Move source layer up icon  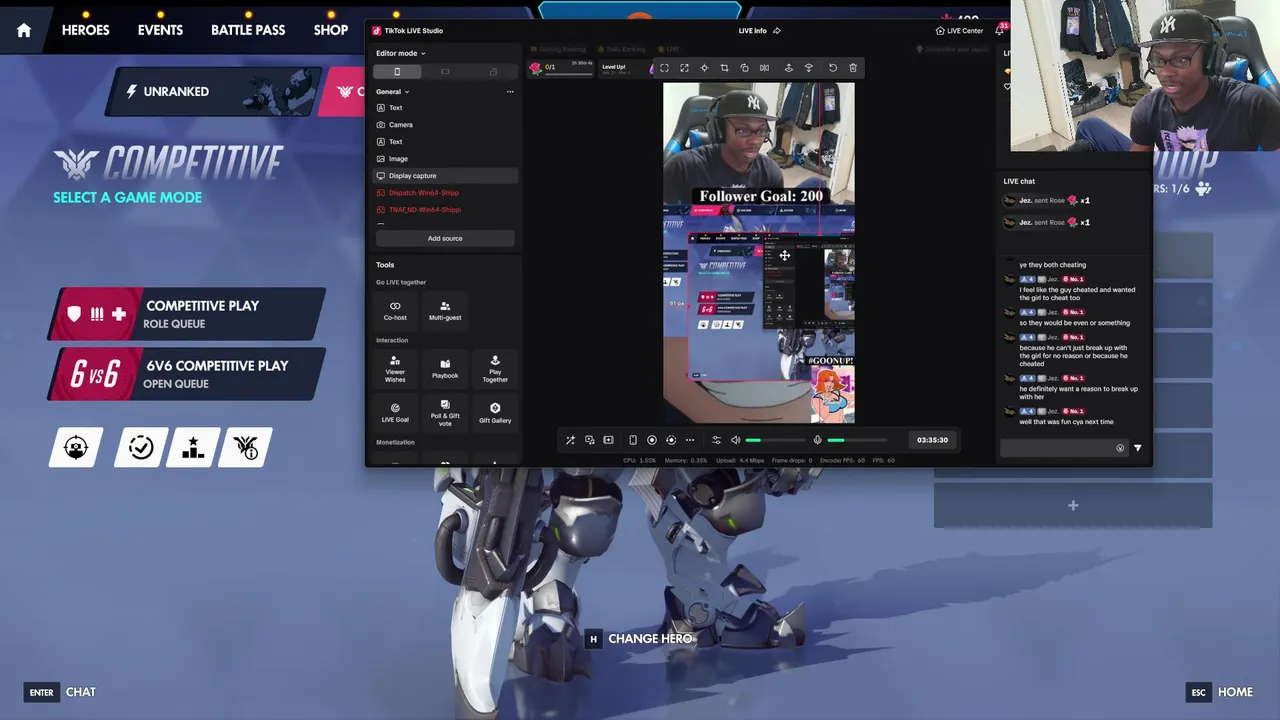pos(788,68)
